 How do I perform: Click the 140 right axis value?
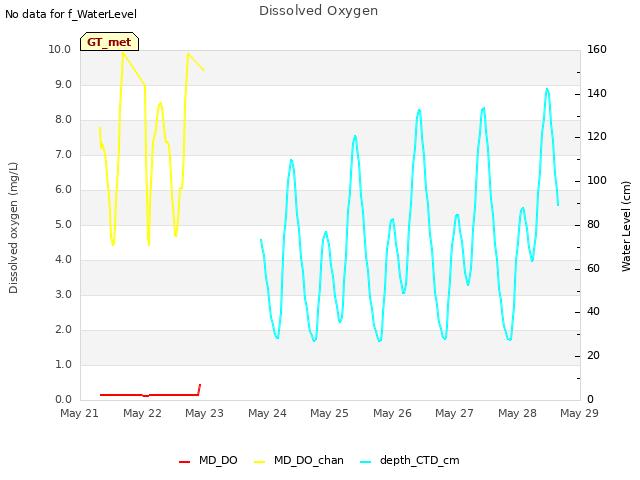pos(597,93)
